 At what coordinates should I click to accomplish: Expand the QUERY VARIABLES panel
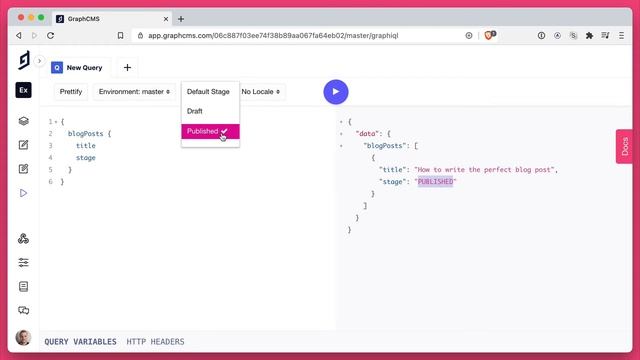pyautogui.click(x=80, y=342)
